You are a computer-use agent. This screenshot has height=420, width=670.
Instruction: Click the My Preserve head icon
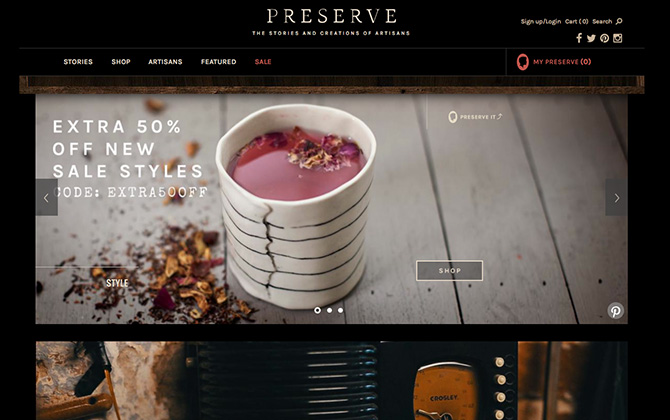(523, 62)
